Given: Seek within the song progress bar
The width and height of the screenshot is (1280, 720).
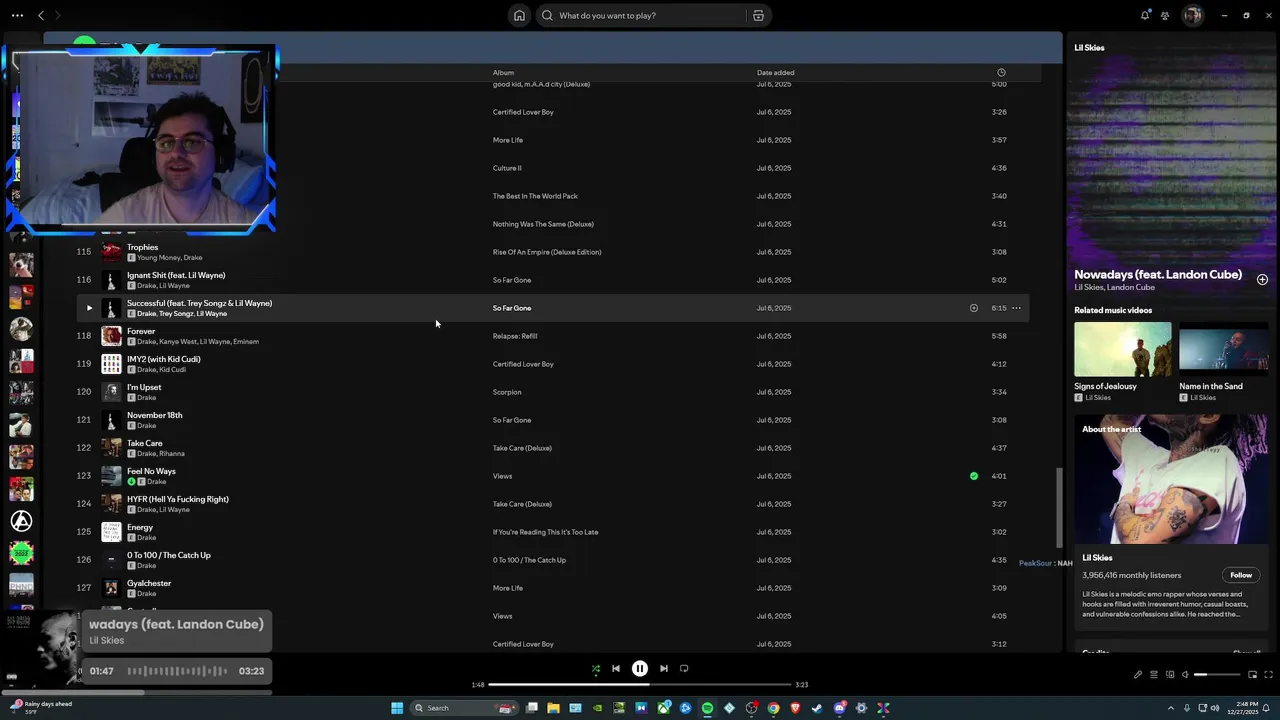Looking at the screenshot, I should point(640,685).
